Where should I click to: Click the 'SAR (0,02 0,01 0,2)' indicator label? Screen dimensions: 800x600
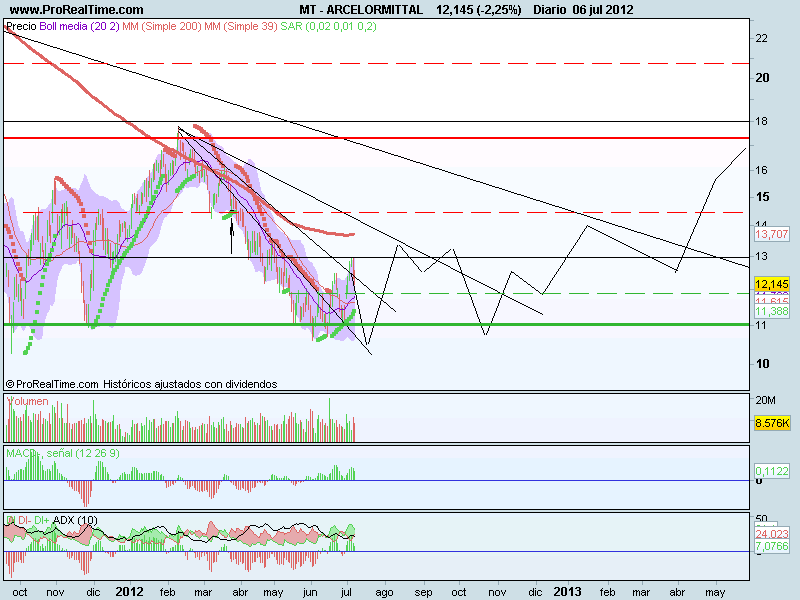(x=328, y=26)
